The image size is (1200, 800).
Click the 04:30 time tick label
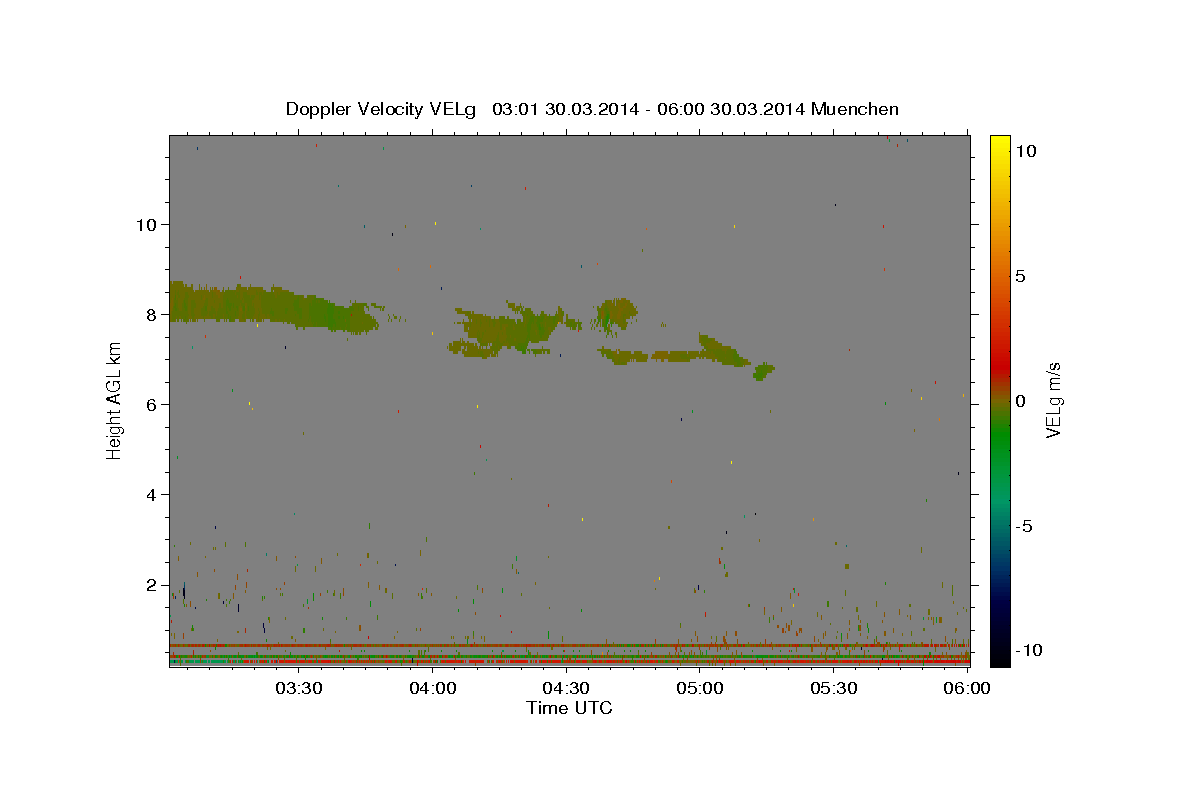click(566, 688)
